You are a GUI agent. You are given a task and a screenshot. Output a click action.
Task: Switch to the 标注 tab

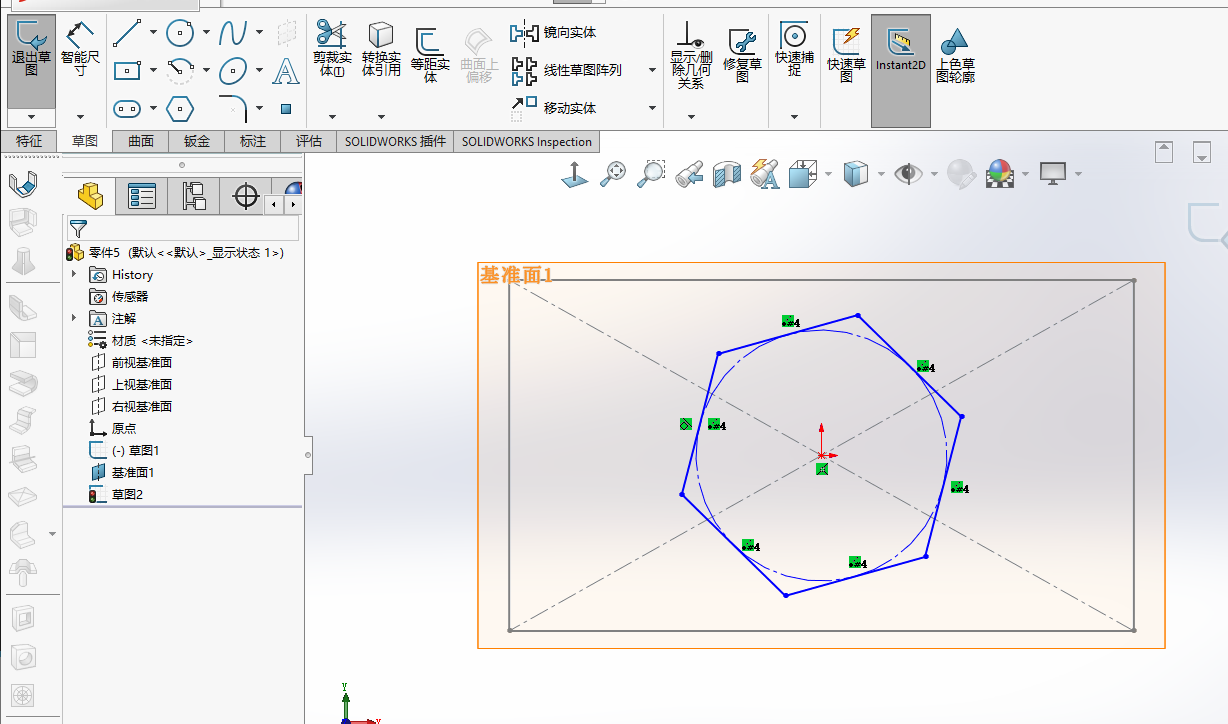pyautogui.click(x=253, y=141)
